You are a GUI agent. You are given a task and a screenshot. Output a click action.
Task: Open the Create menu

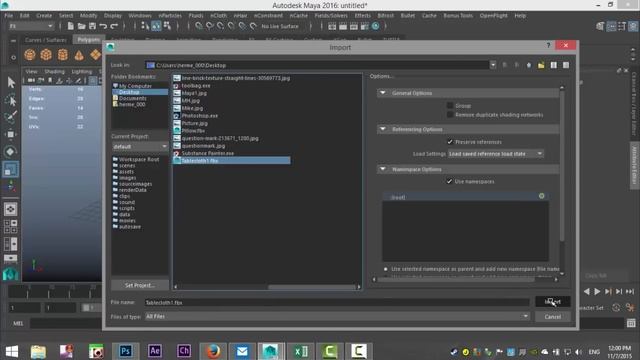[44, 16]
